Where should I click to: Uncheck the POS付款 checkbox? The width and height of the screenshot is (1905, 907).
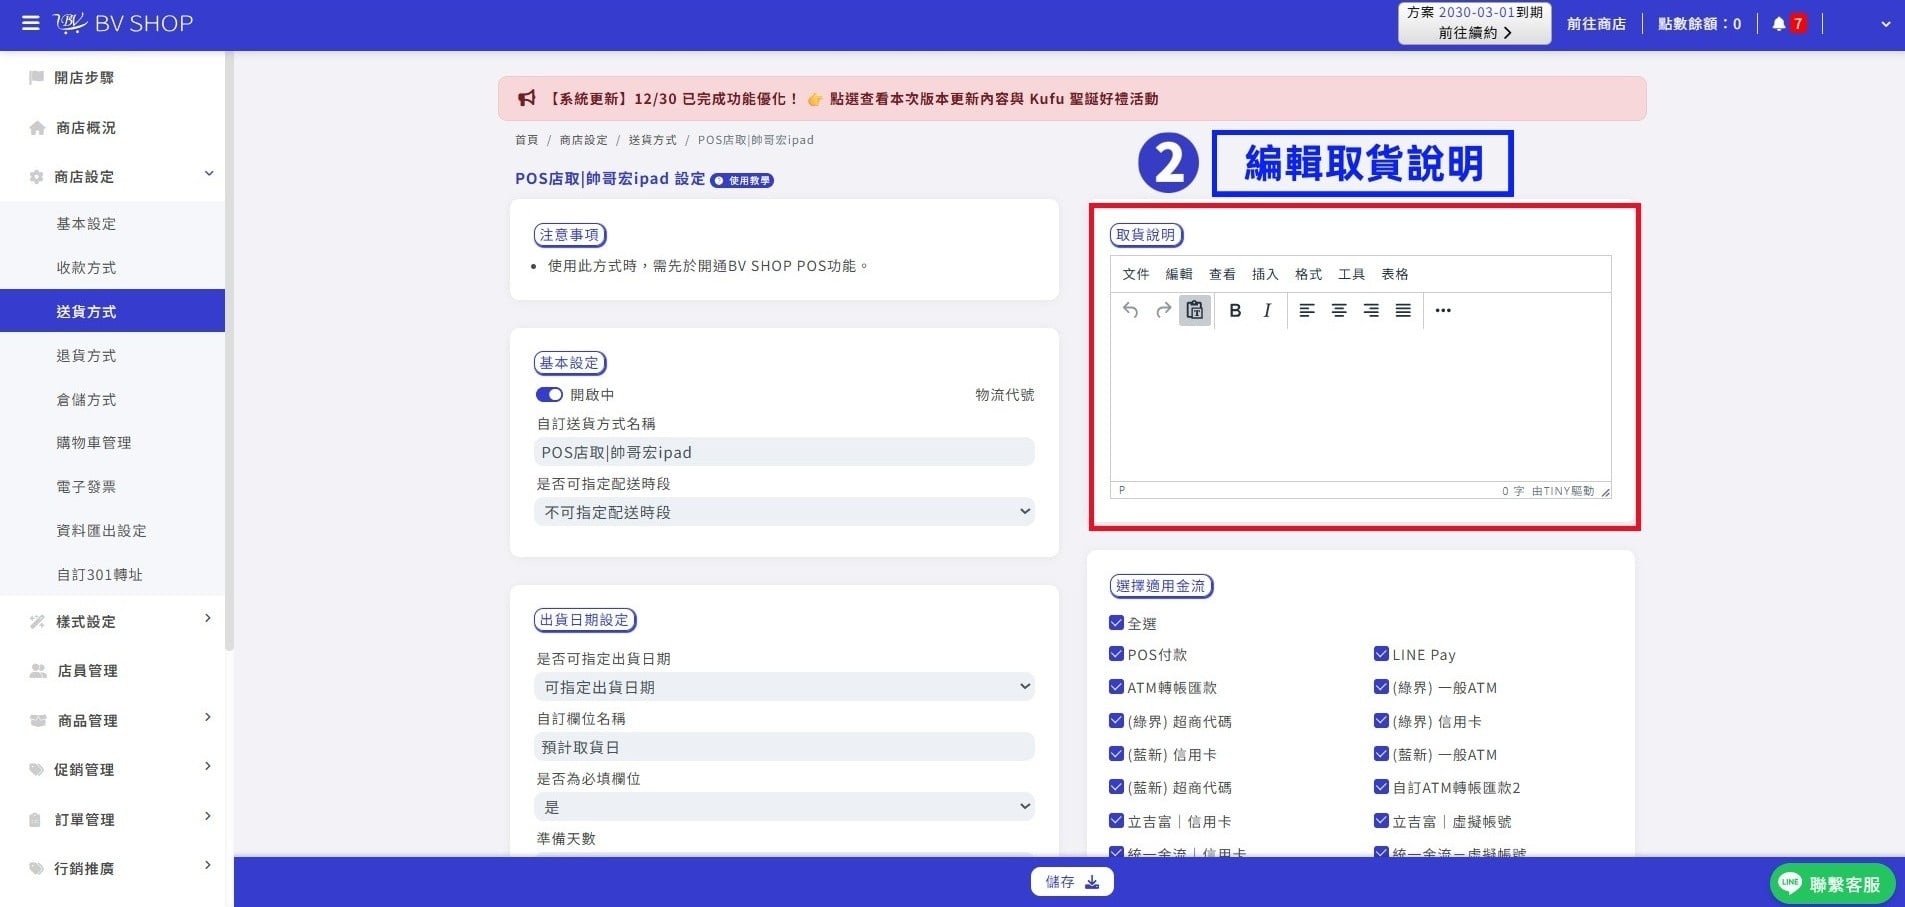click(x=1116, y=654)
